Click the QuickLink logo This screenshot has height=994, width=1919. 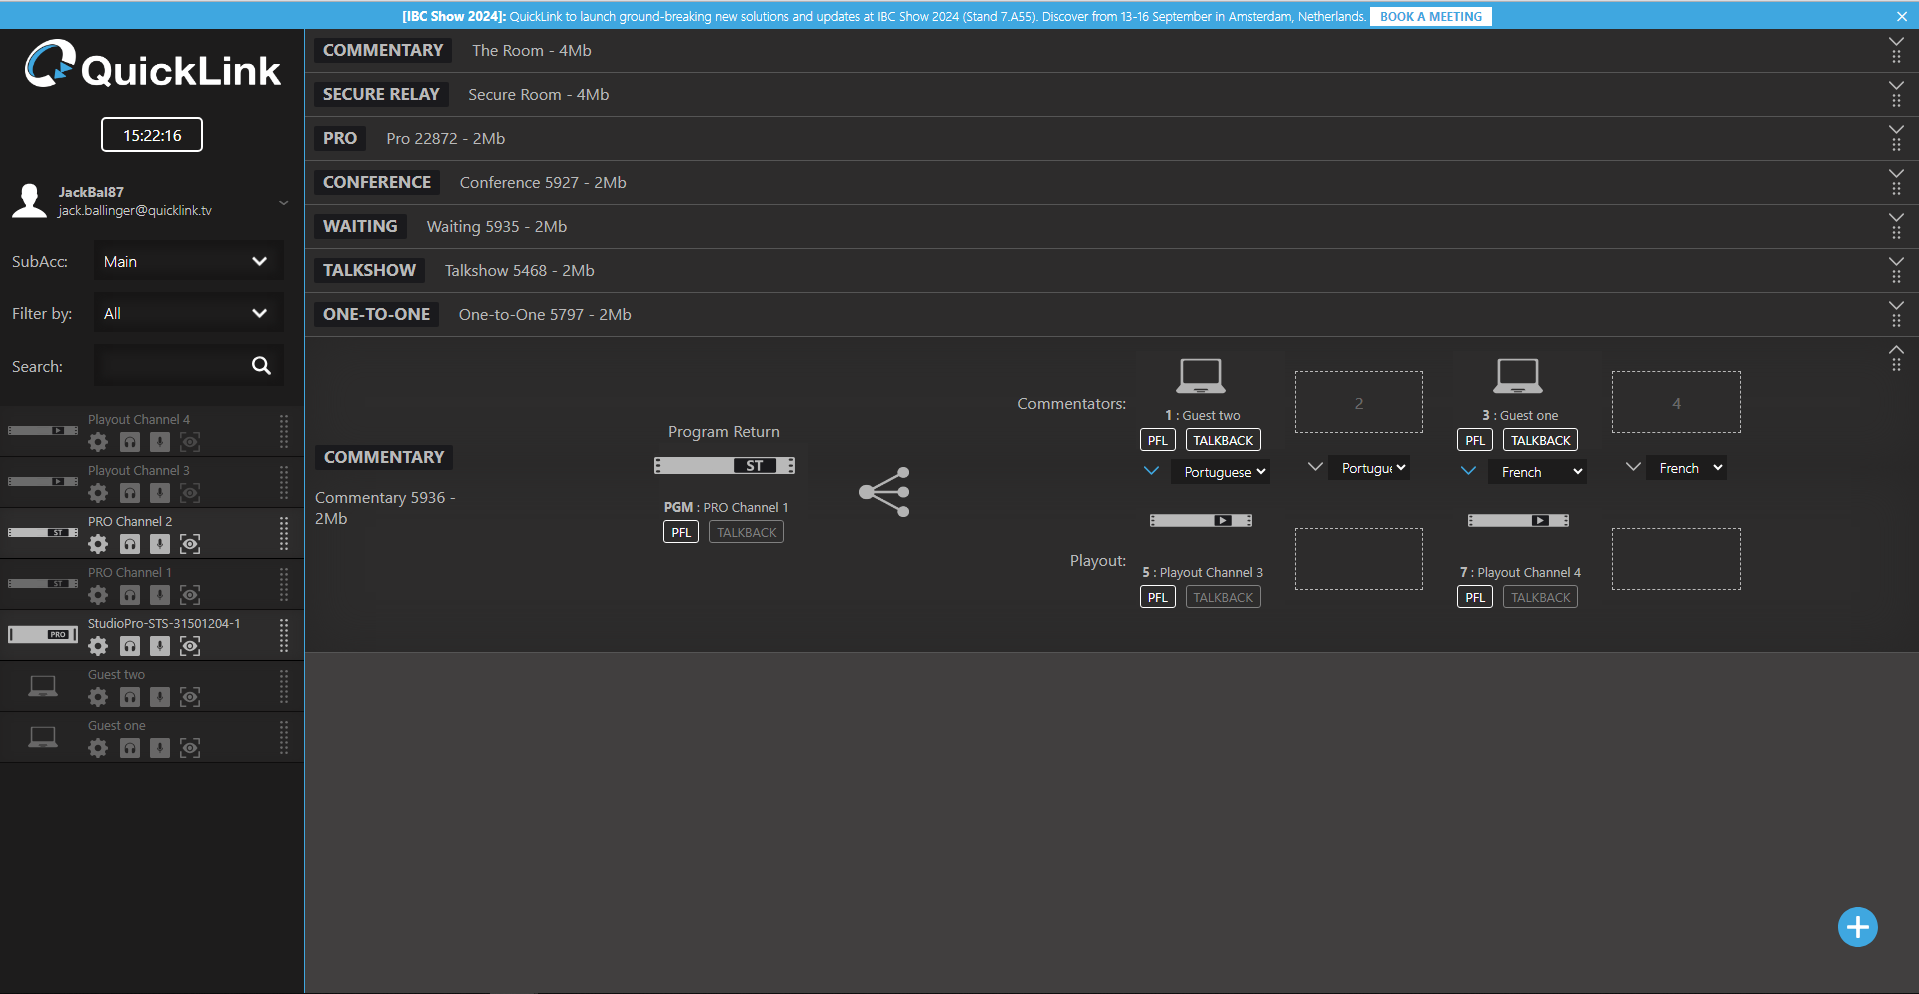pyautogui.click(x=152, y=66)
